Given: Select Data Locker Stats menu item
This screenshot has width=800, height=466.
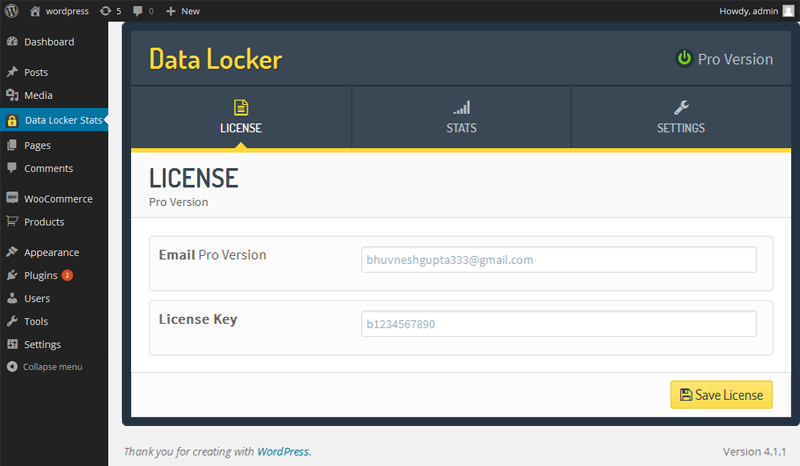Looking at the screenshot, I should tap(54, 120).
